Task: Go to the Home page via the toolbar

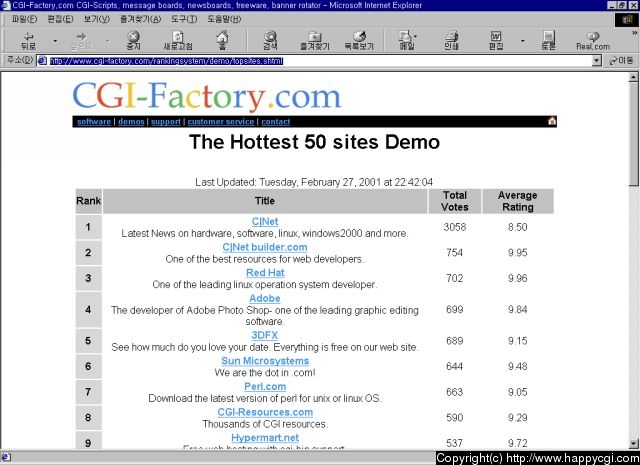Action: [x=222, y=41]
